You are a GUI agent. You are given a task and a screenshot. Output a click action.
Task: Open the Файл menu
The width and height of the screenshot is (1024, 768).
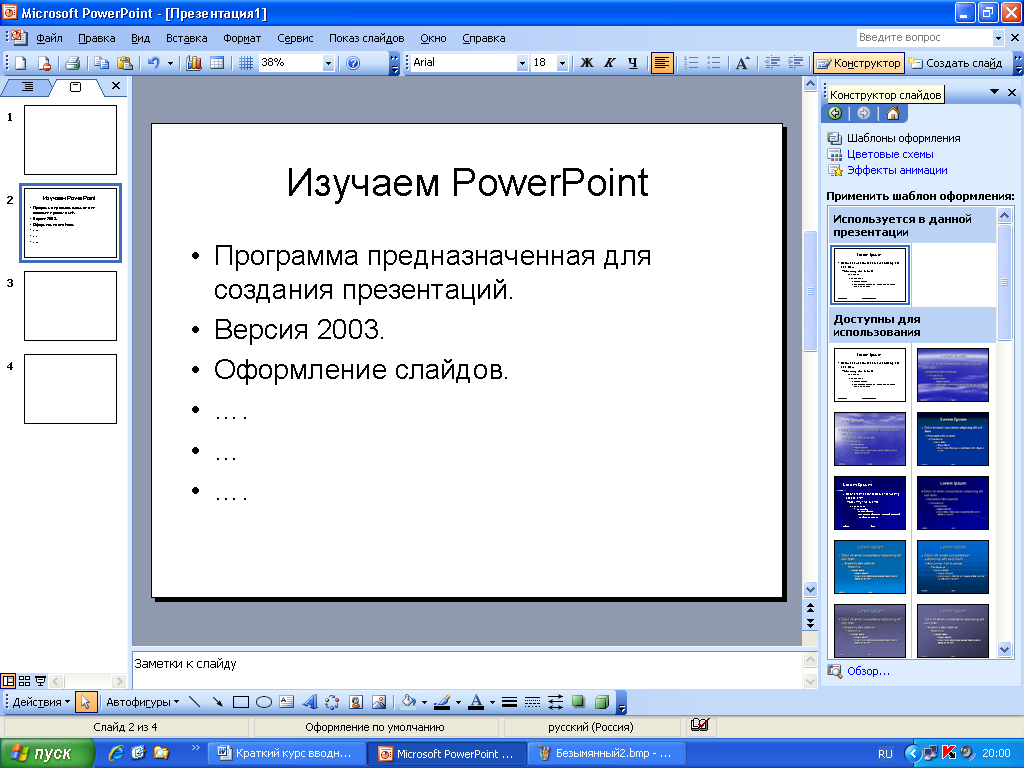click(x=49, y=38)
